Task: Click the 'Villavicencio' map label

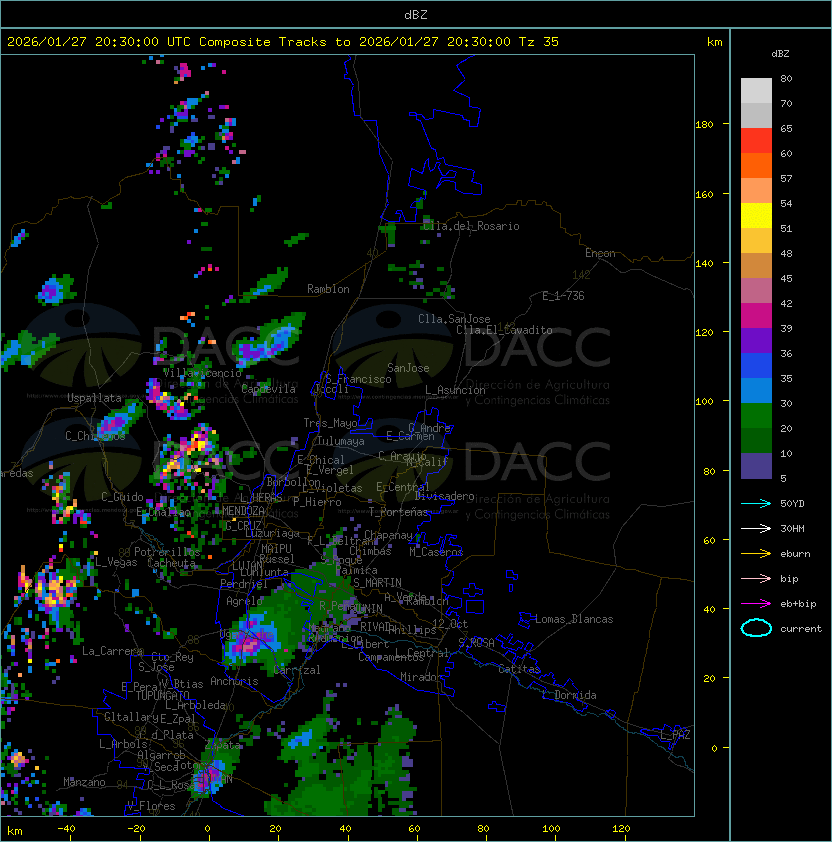Action: click(x=202, y=373)
